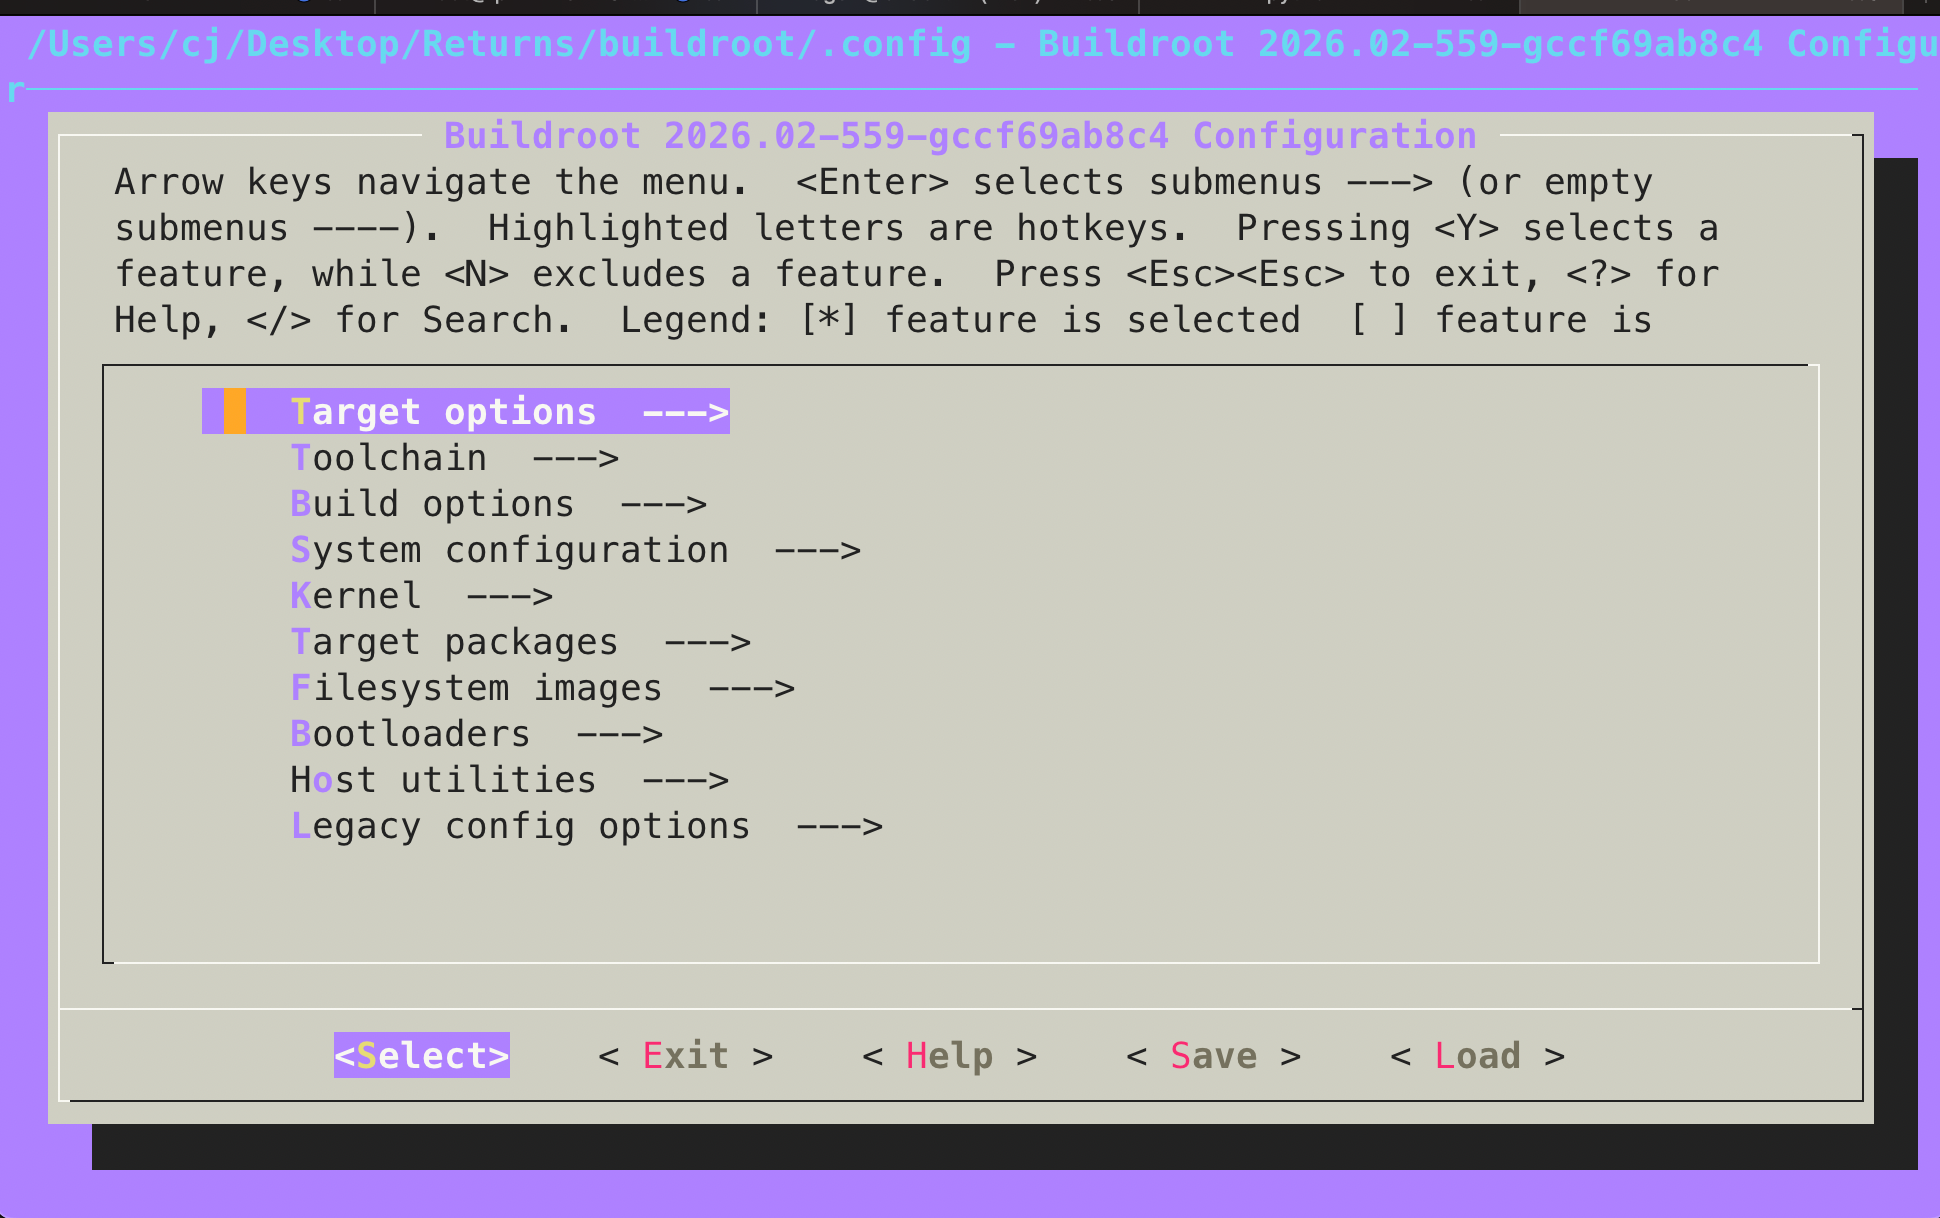Screen dimensions: 1940x1218
Task: Click the dialog title 'Buildroot 2026.02-559-gccf69ab8c4 Configuration'
Action: tap(960, 135)
